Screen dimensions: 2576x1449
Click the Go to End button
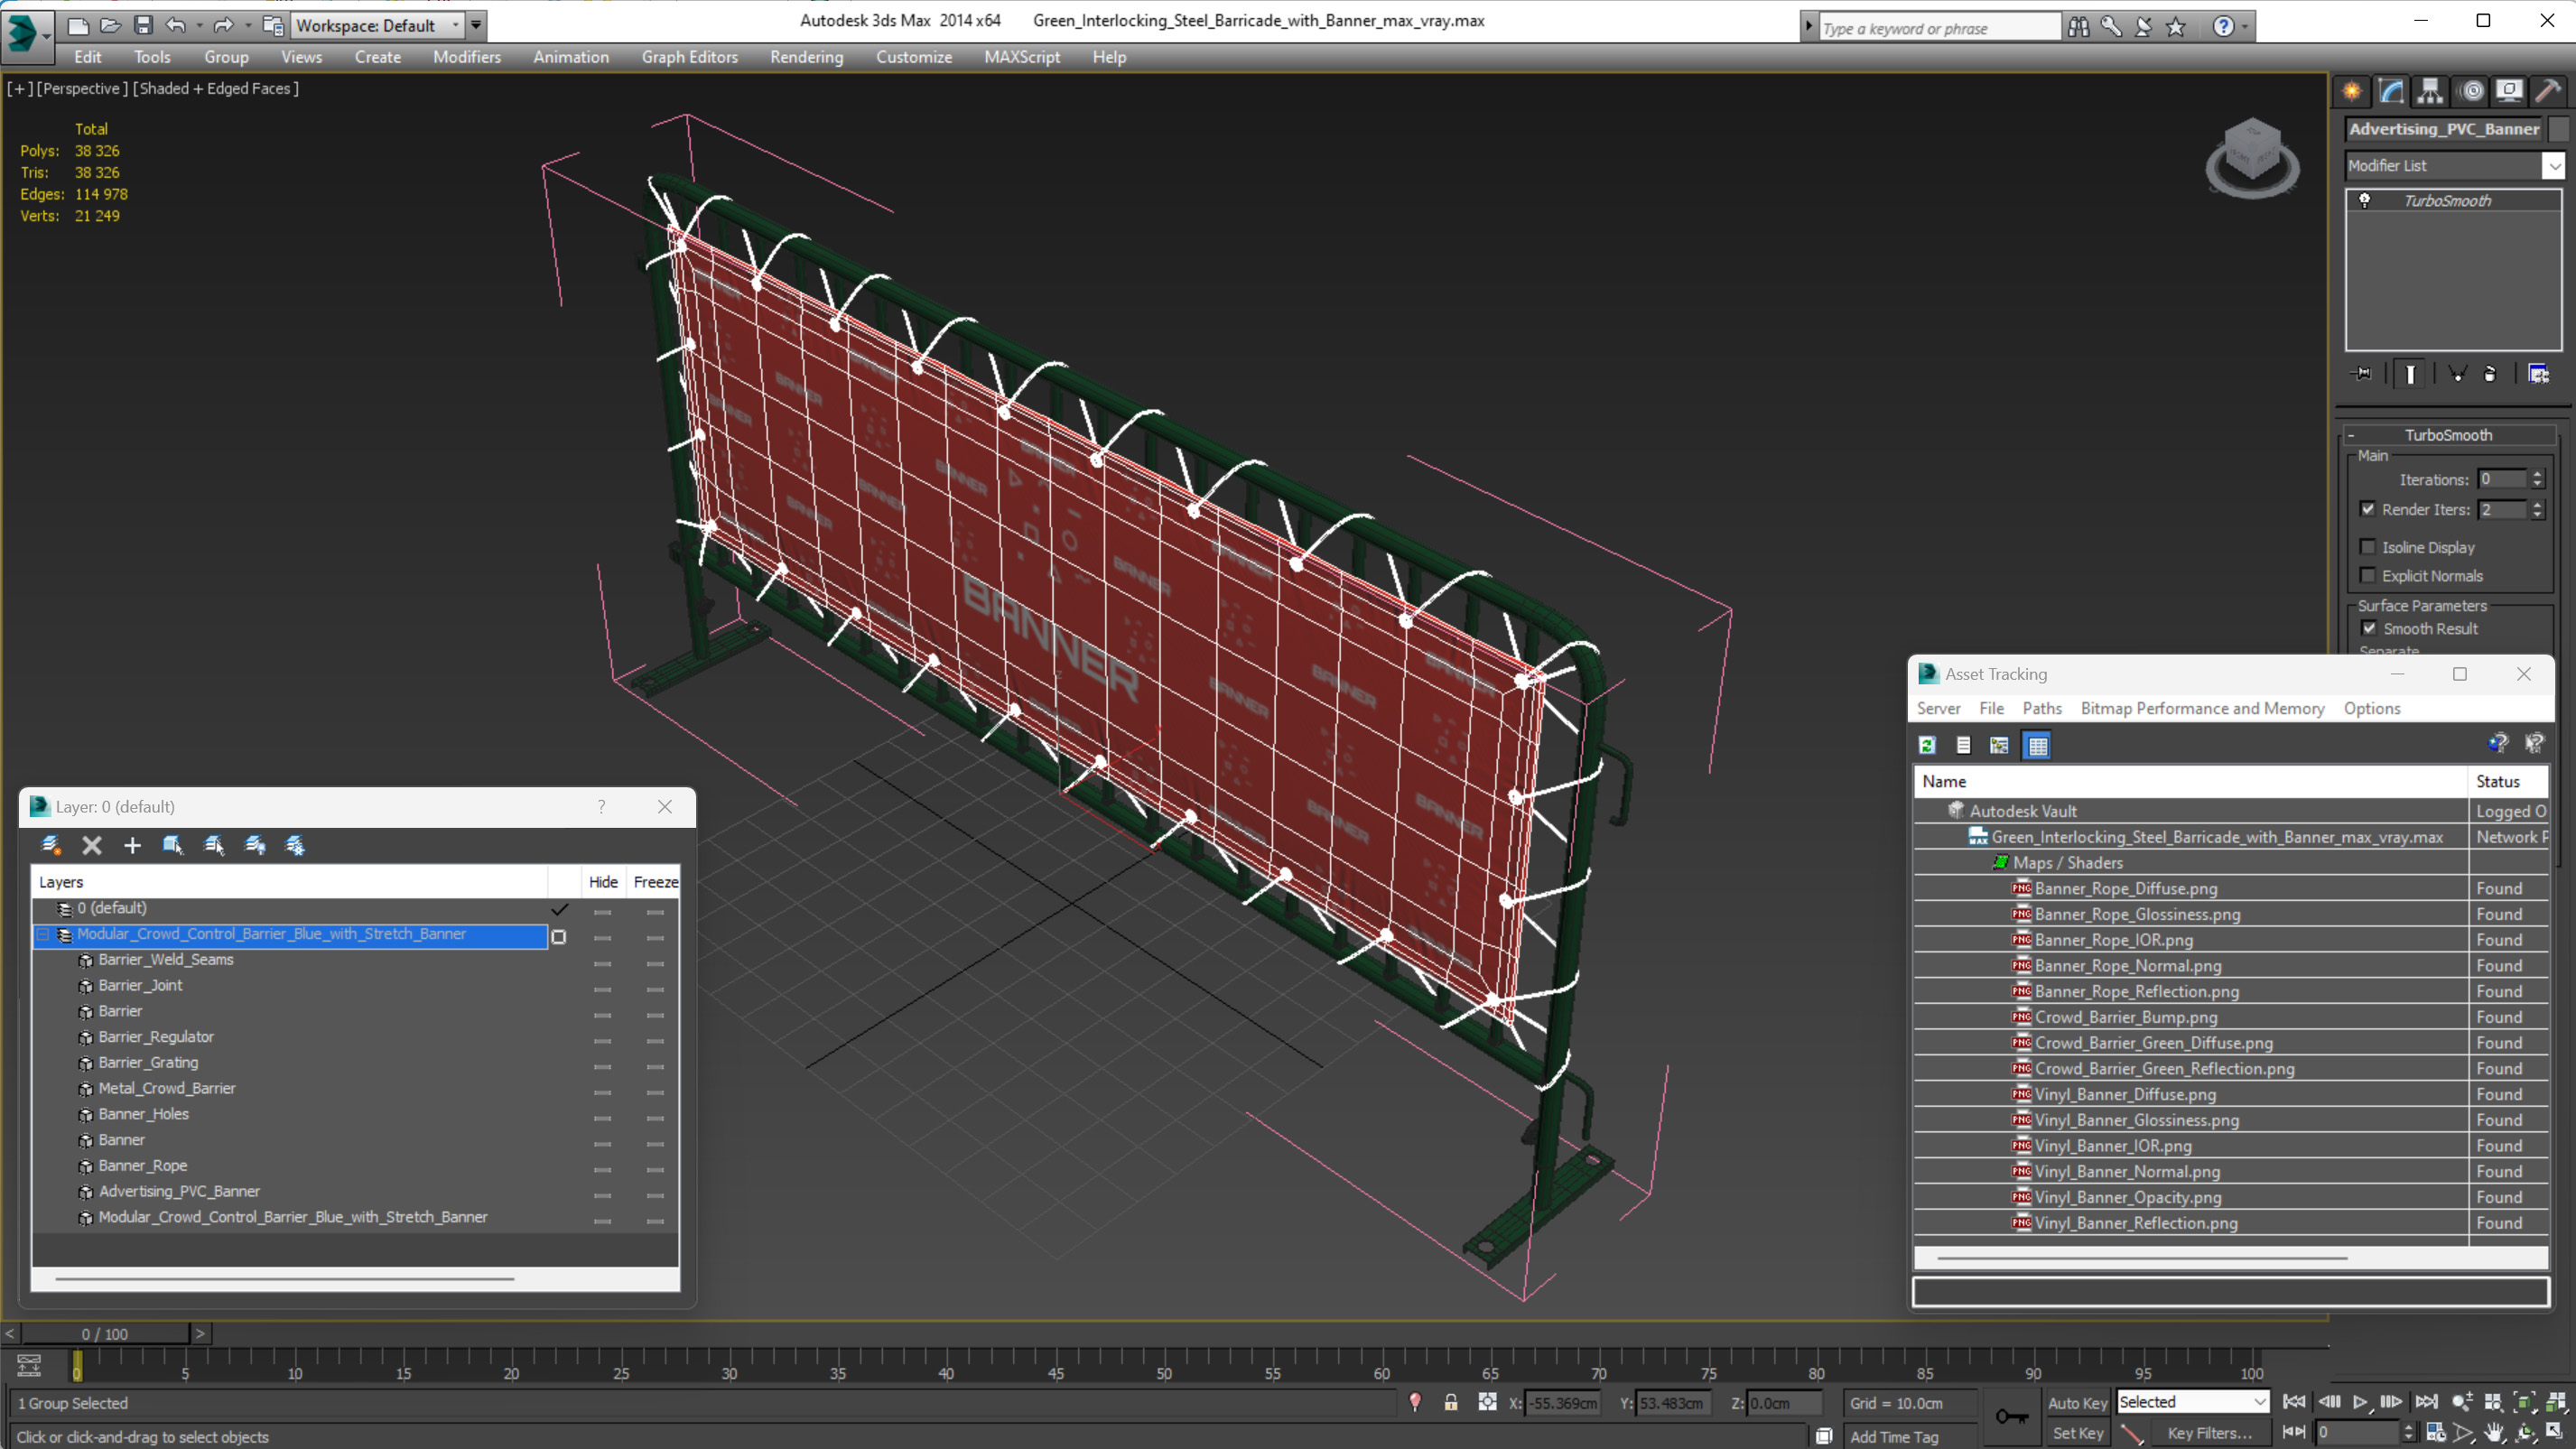2425,1402
